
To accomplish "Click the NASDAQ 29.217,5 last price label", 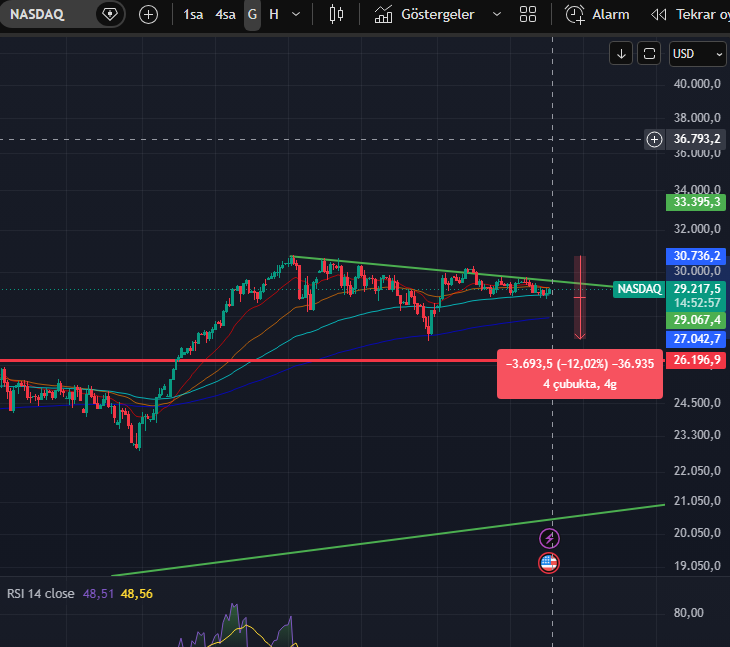I will 696,289.
